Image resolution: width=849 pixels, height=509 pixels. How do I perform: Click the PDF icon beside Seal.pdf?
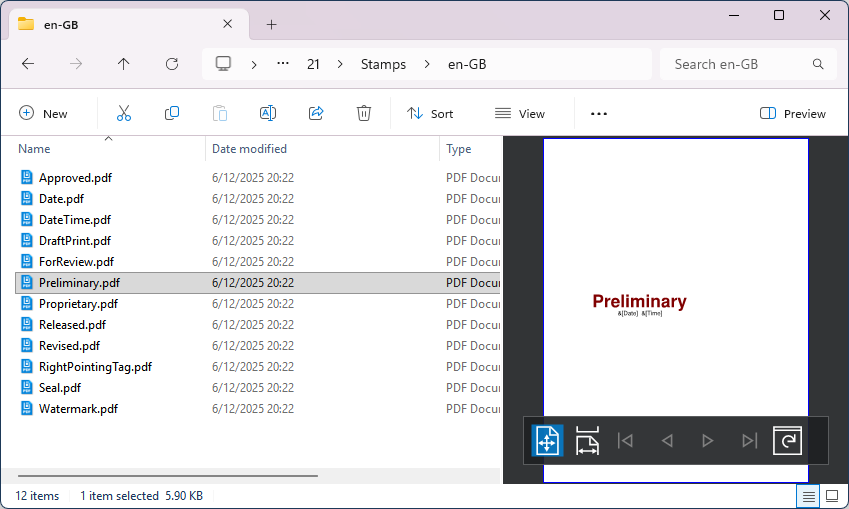click(27, 387)
